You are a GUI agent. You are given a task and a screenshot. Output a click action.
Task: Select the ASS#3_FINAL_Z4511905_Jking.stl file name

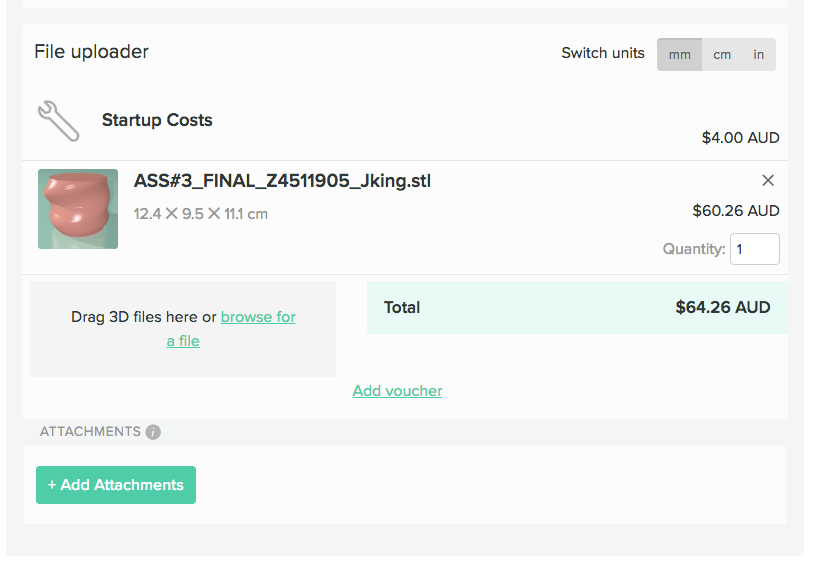coord(283,181)
